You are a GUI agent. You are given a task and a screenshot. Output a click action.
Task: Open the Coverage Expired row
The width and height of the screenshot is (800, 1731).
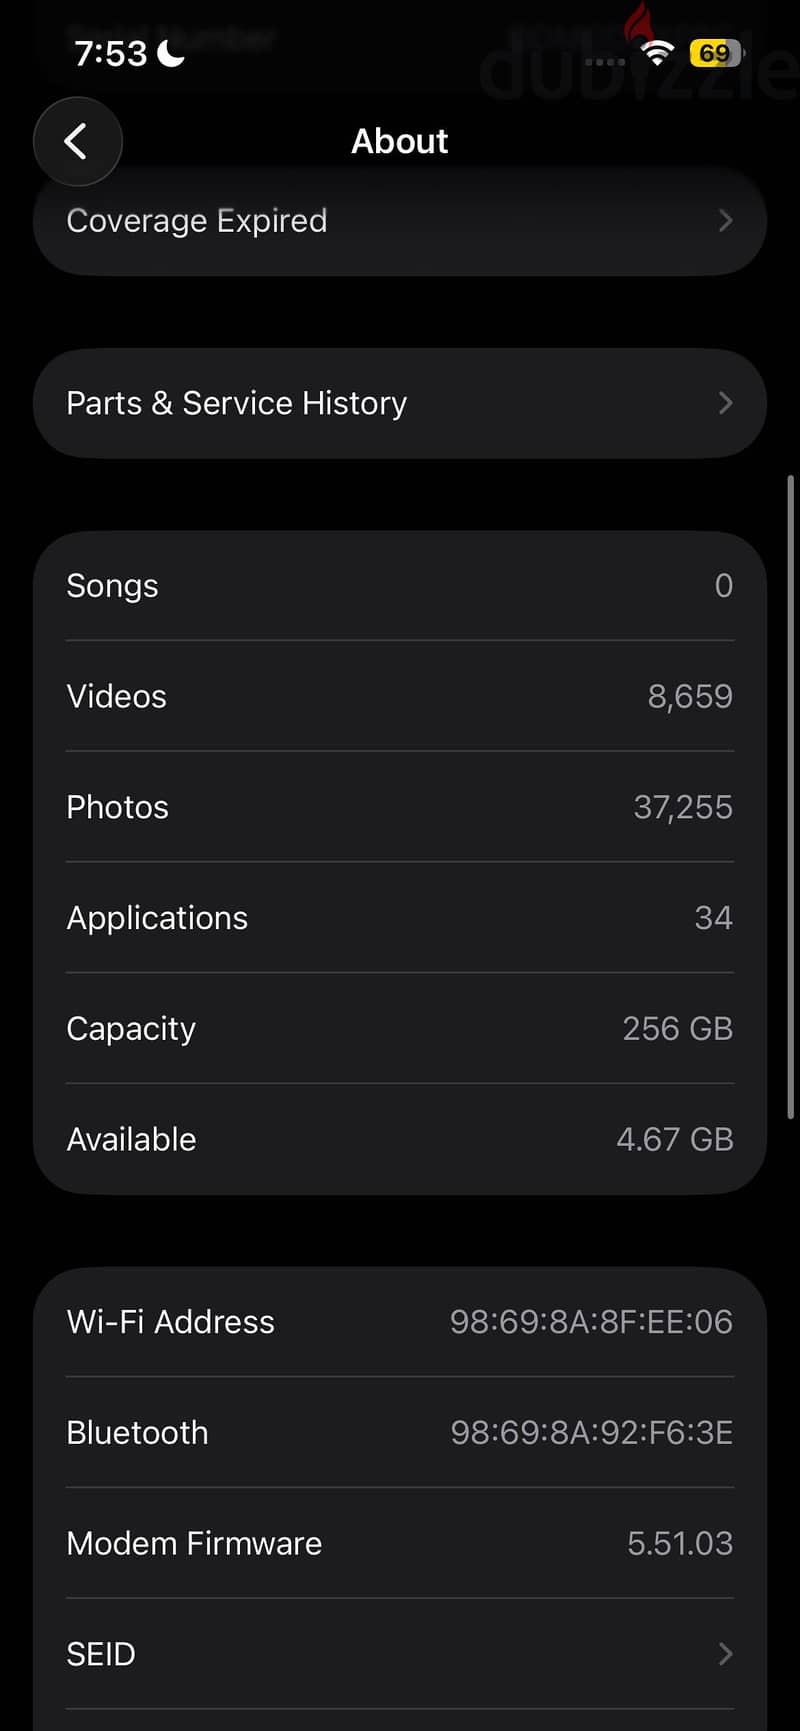tap(400, 221)
